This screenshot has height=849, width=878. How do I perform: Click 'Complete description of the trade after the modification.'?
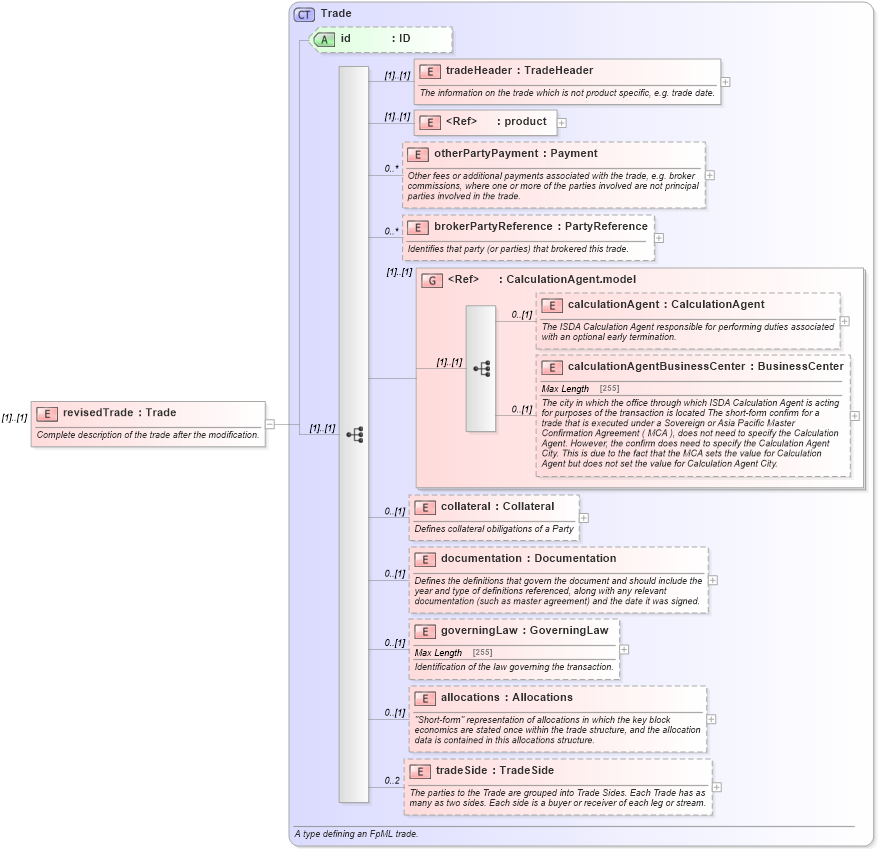pyautogui.click(x=148, y=435)
